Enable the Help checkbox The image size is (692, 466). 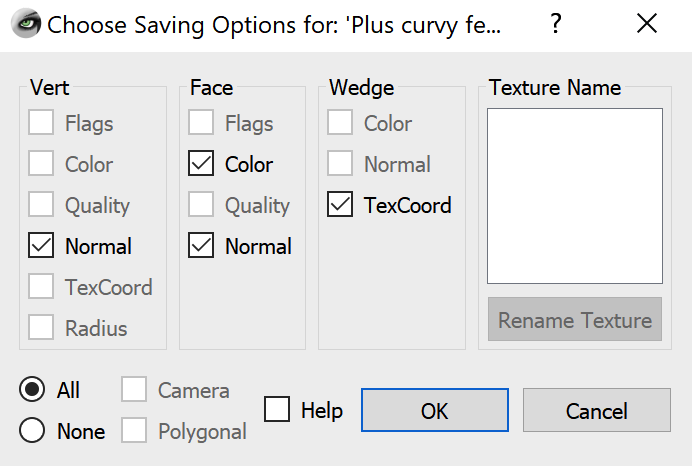pyautogui.click(x=278, y=410)
